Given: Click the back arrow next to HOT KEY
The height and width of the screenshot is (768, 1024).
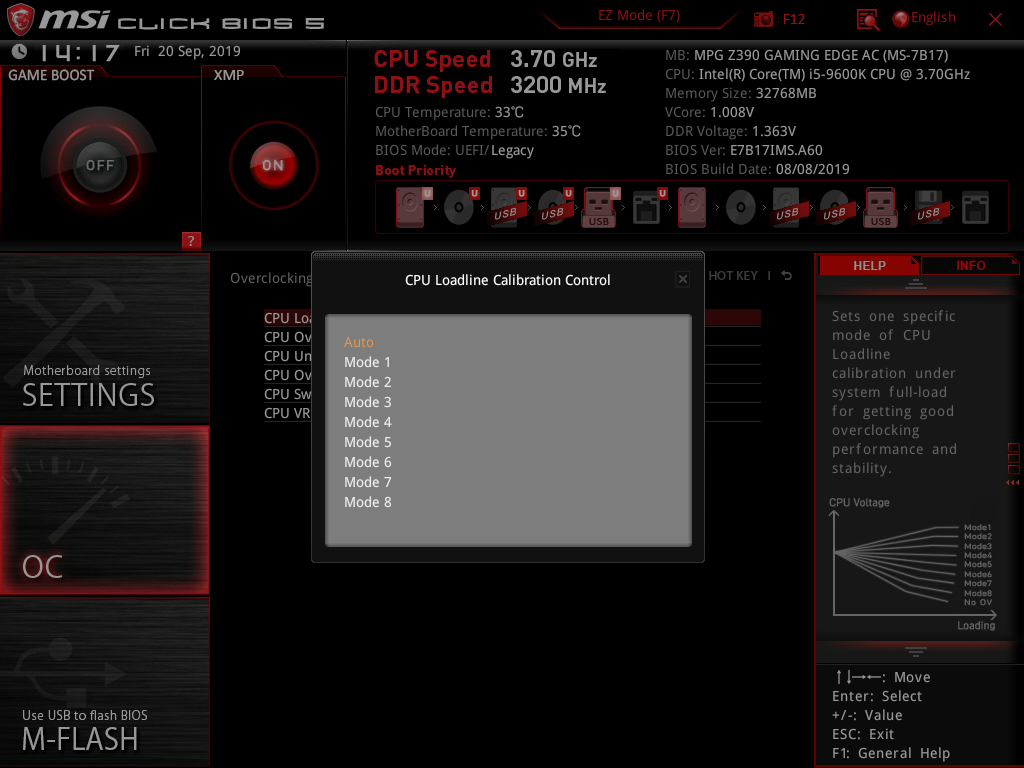Looking at the screenshot, I should 787,276.
